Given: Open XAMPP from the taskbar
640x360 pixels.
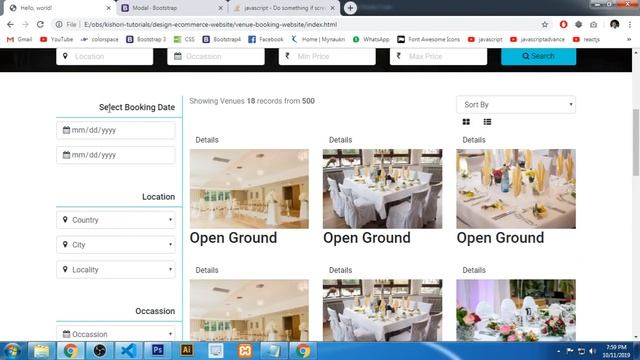Looking at the screenshot, I should coord(245,351).
